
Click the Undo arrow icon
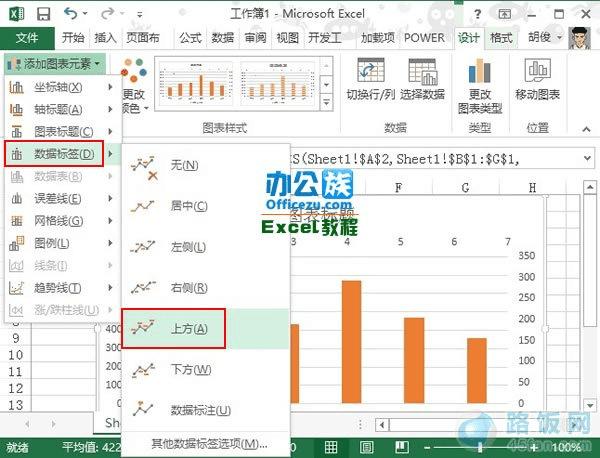pyautogui.click(x=71, y=13)
